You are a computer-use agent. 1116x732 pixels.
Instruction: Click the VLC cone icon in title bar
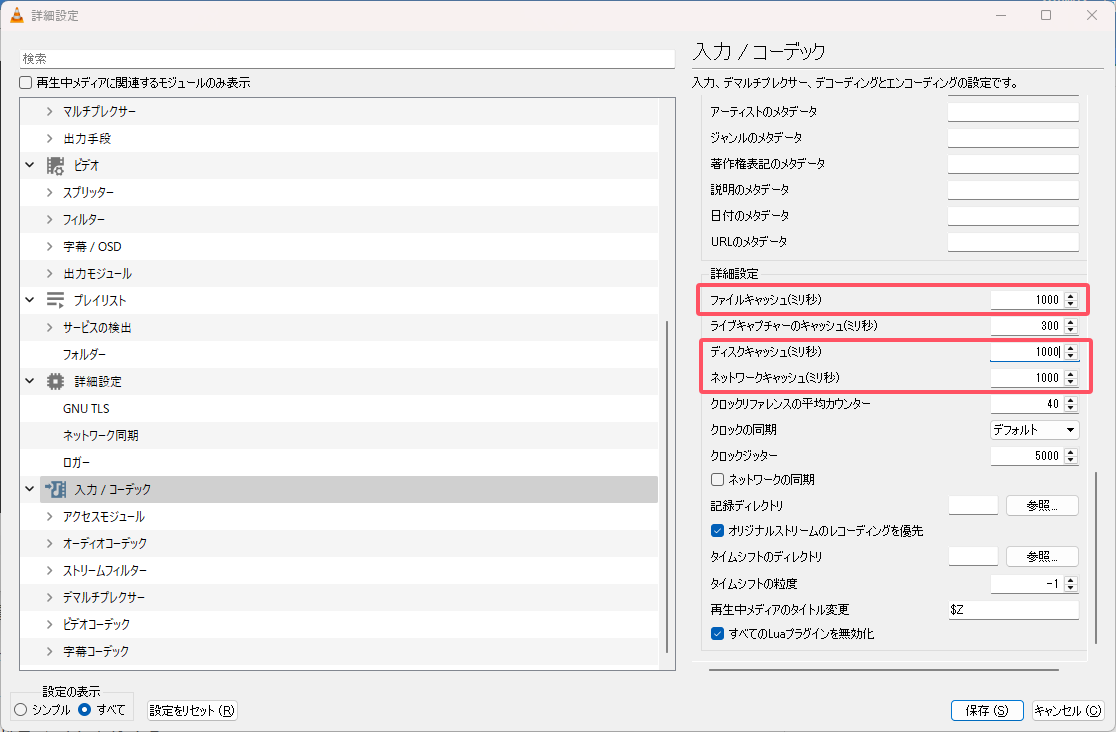click(x=17, y=16)
